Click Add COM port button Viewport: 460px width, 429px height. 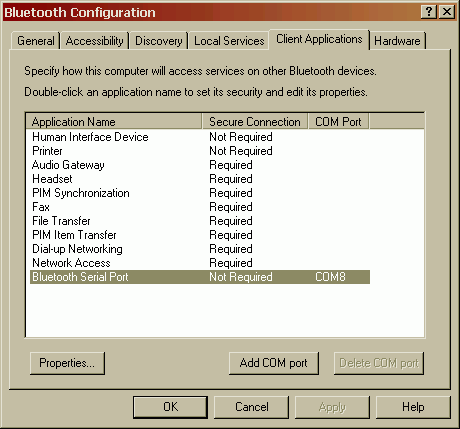(274, 363)
